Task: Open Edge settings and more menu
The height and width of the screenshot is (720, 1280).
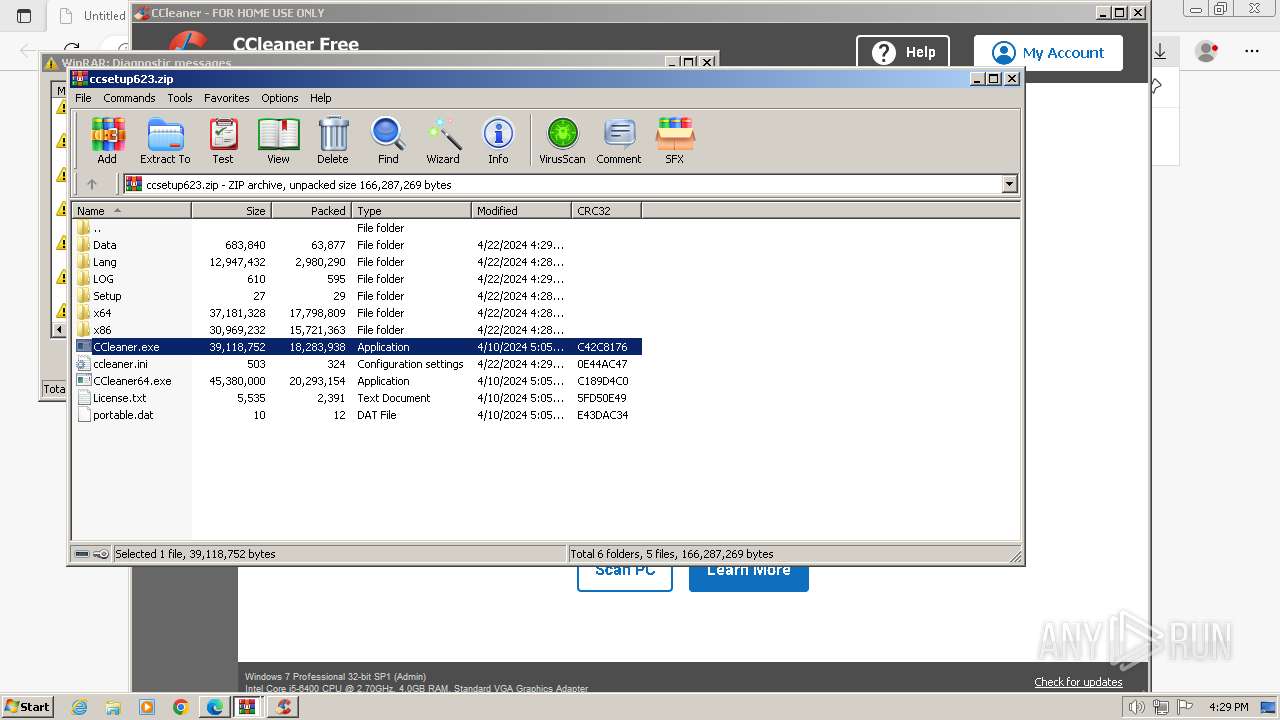Action: pyautogui.click(x=1252, y=51)
